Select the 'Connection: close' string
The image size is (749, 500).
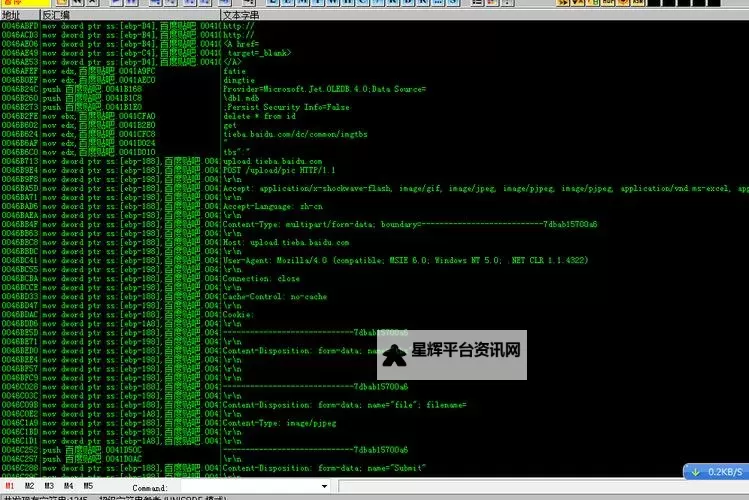click(x=261, y=279)
